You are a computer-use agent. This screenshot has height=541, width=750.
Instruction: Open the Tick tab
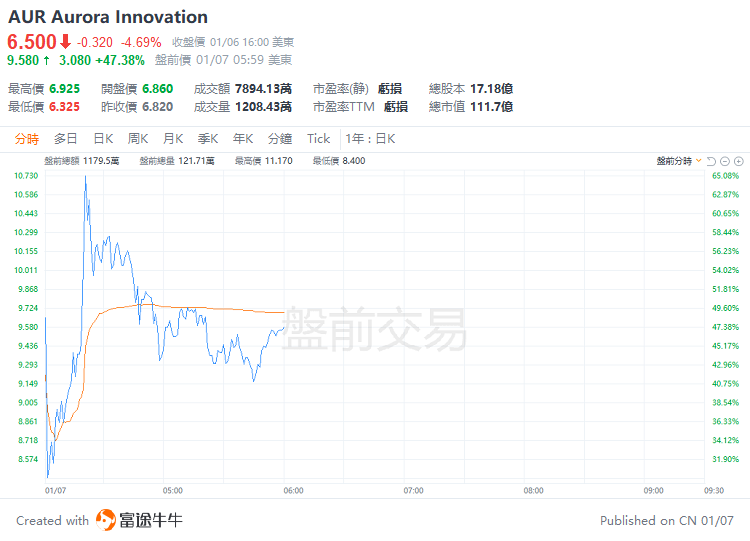[x=318, y=139]
